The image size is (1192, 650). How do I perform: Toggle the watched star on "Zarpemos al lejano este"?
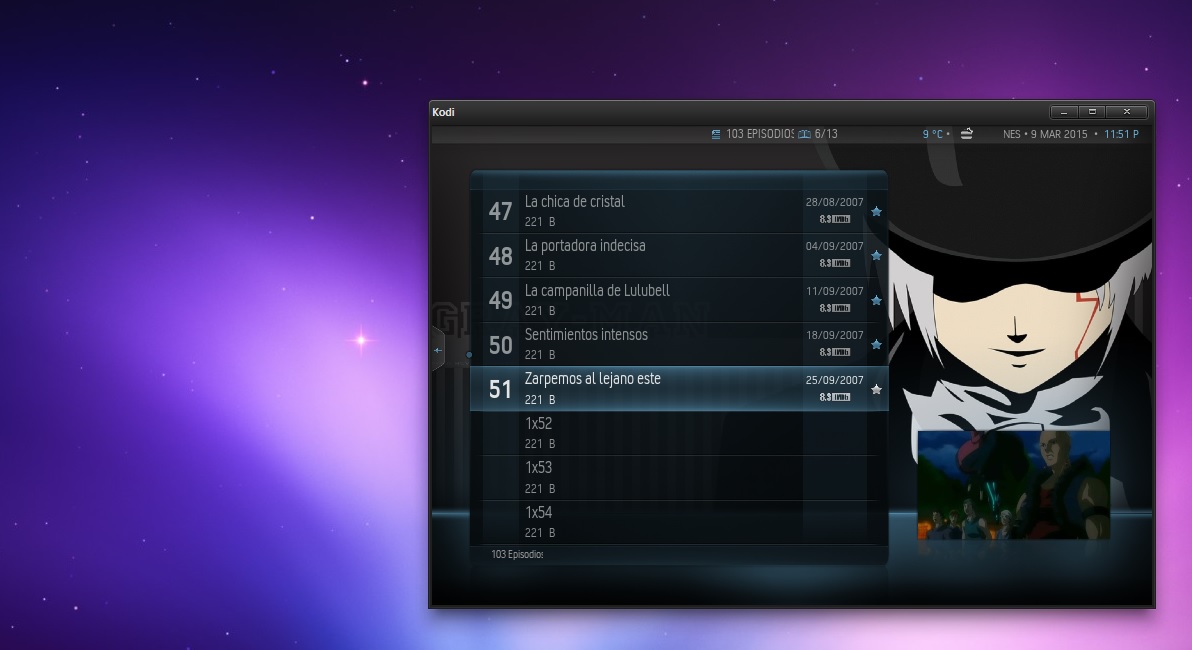point(876,389)
